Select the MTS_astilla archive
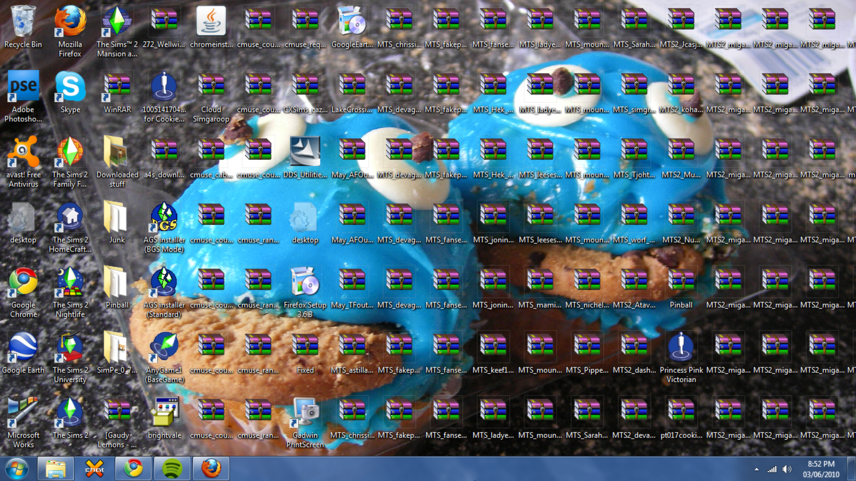 (352, 352)
